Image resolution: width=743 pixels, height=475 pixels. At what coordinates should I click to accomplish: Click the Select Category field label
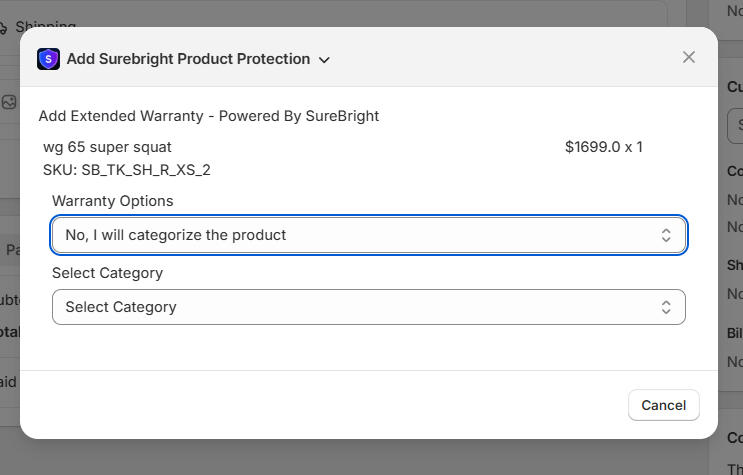point(108,273)
